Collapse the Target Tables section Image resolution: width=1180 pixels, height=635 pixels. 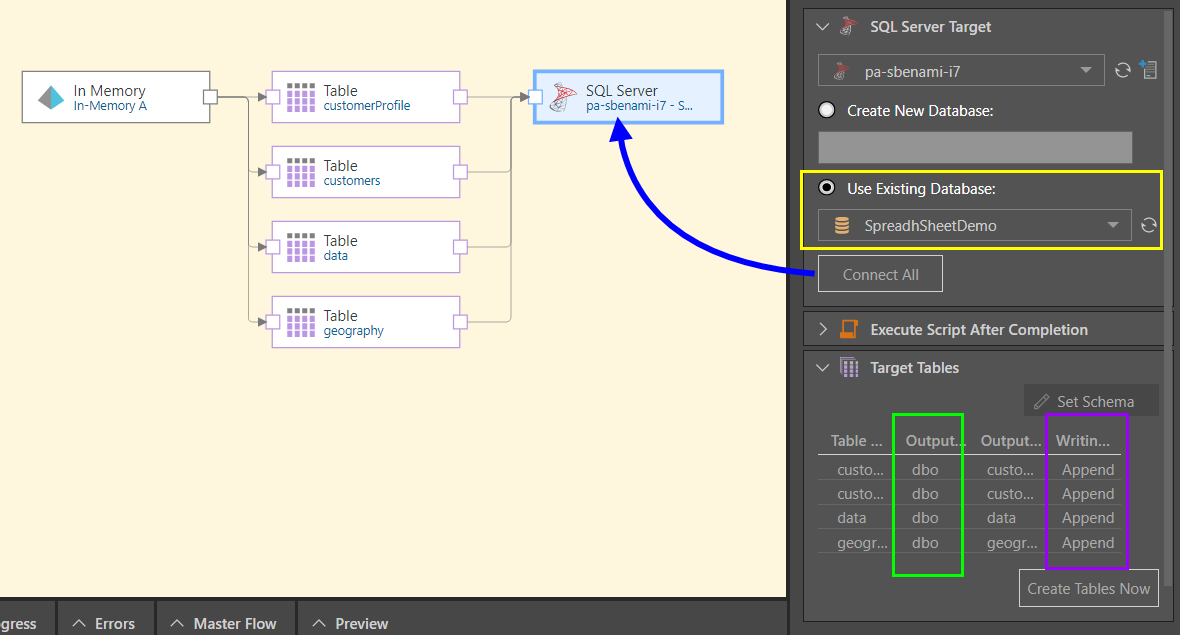click(823, 368)
